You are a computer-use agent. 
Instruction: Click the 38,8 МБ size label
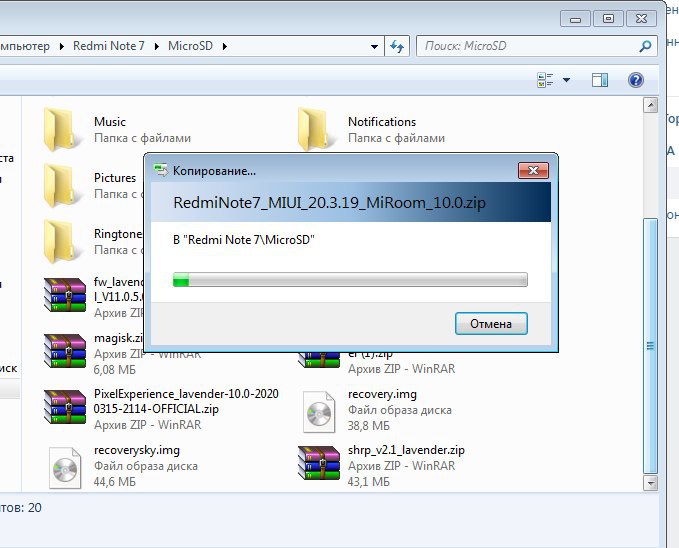point(369,426)
